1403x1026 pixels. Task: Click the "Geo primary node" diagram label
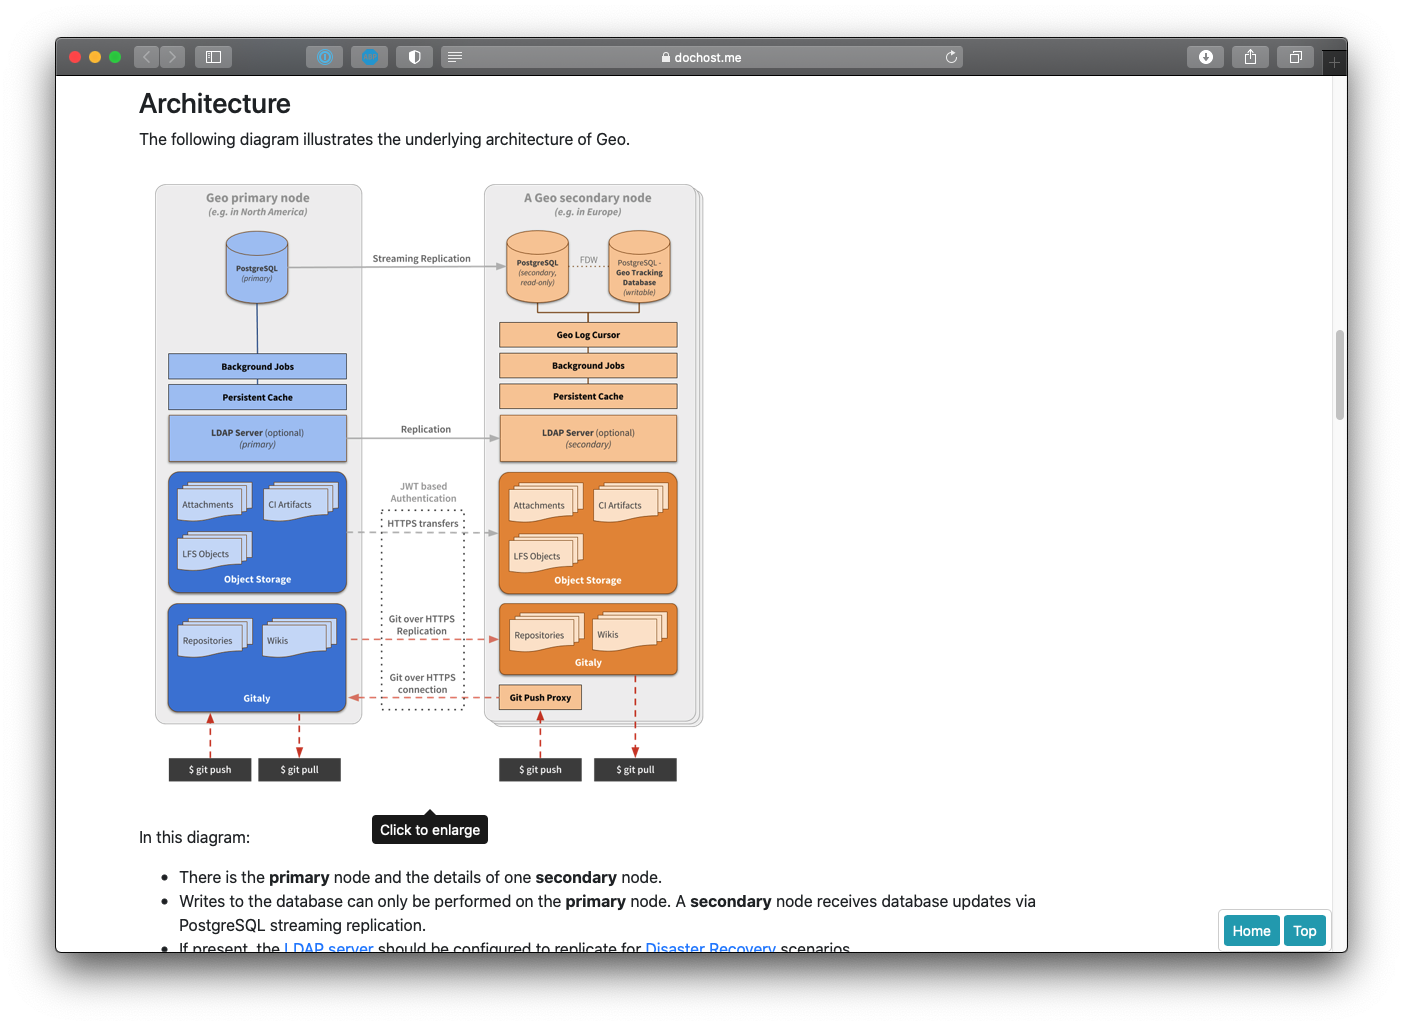[258, 198]
